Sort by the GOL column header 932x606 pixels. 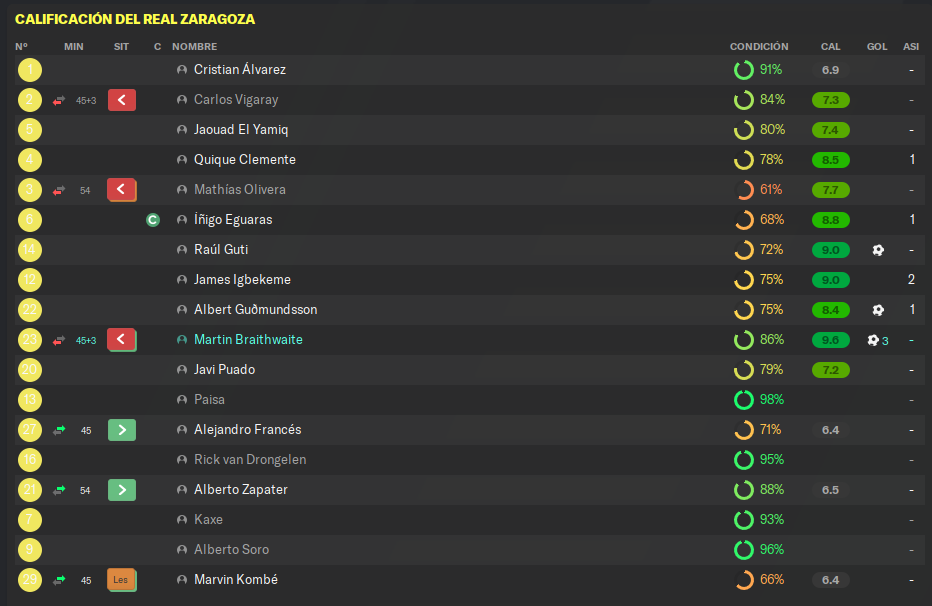point(877,46)
